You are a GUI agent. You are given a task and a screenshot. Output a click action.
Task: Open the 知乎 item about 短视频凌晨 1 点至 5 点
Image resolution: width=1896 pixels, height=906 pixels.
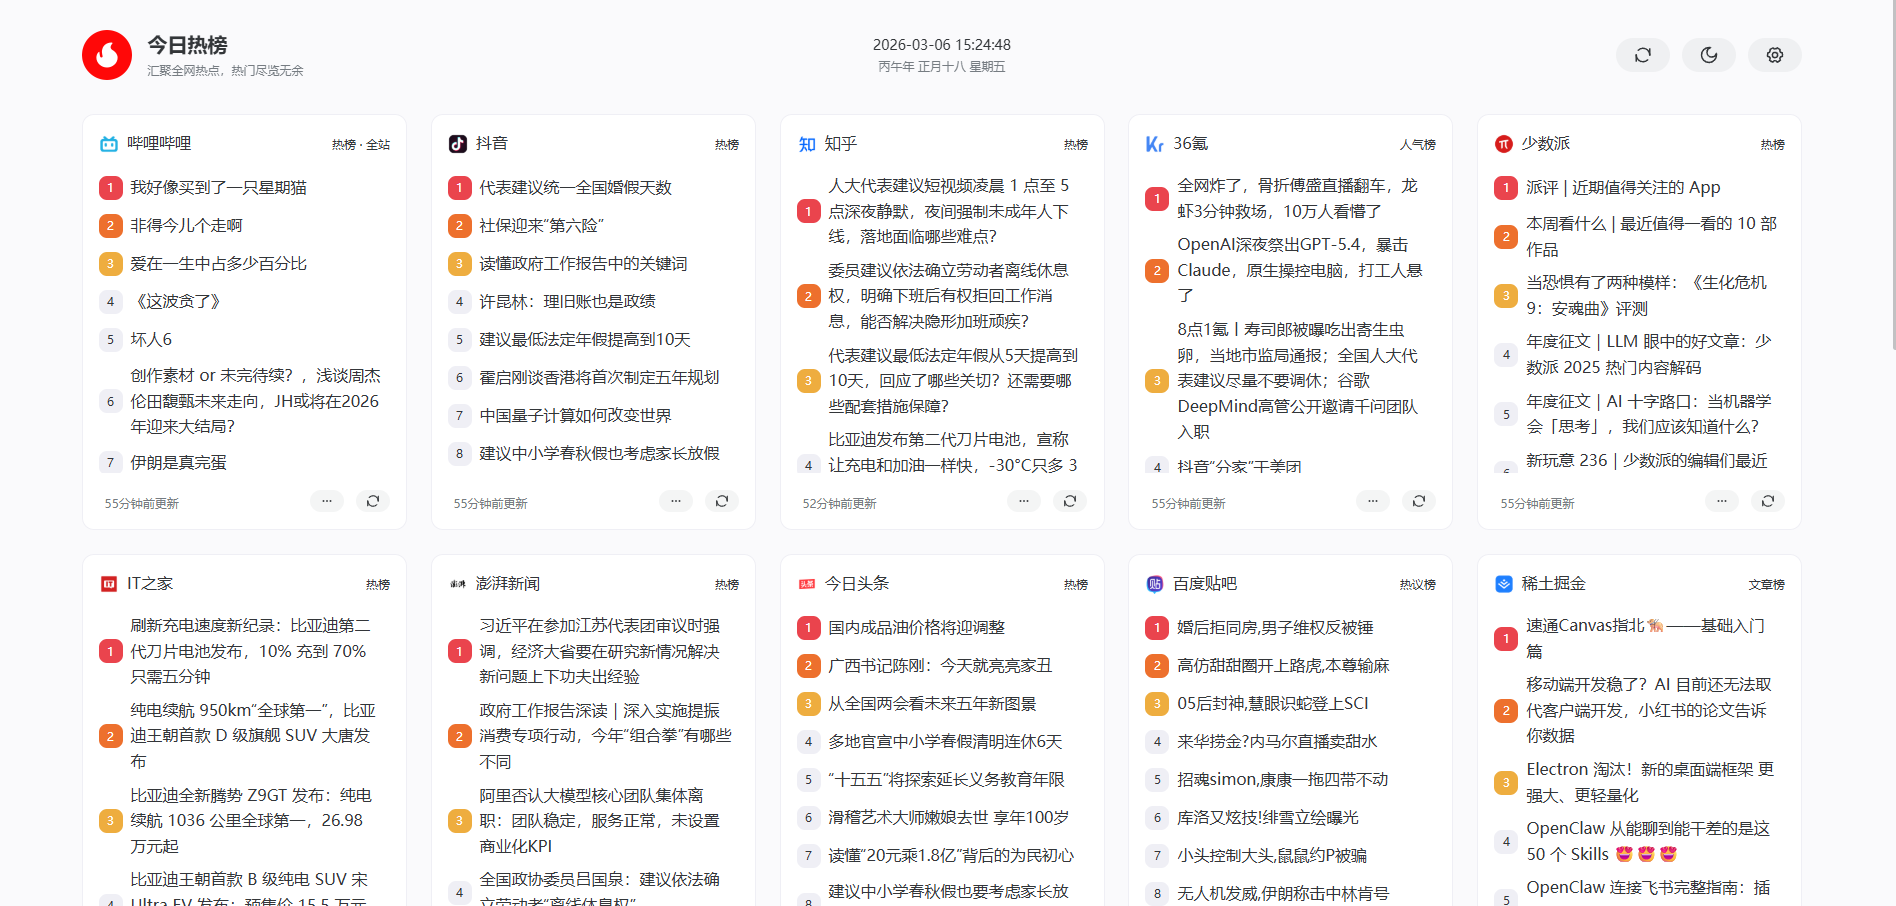[x=950, y=211]
